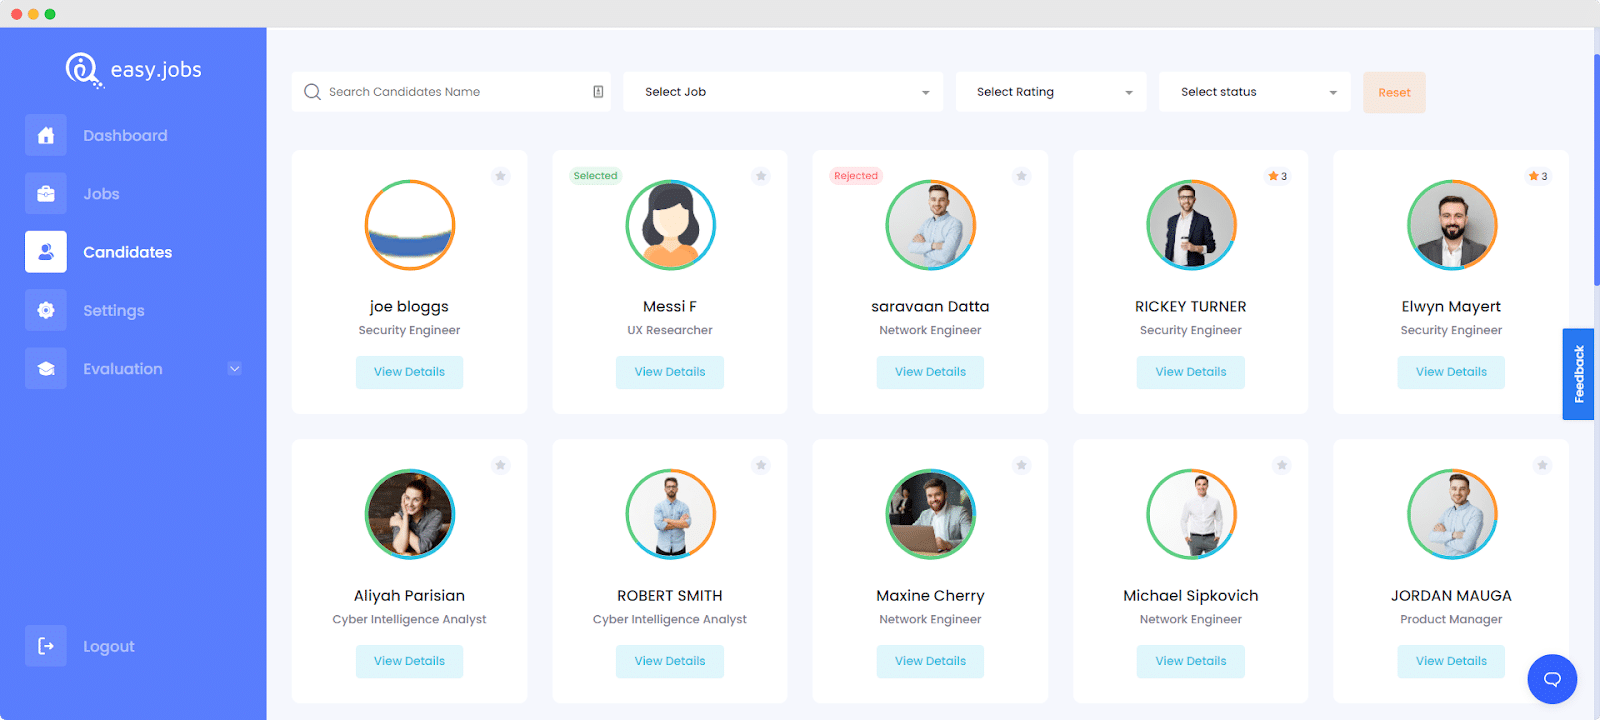This screenshot has height=720, width=1600.
Task: Toggle the star on Maxine Cherry card
Action: pos(1021,465)
